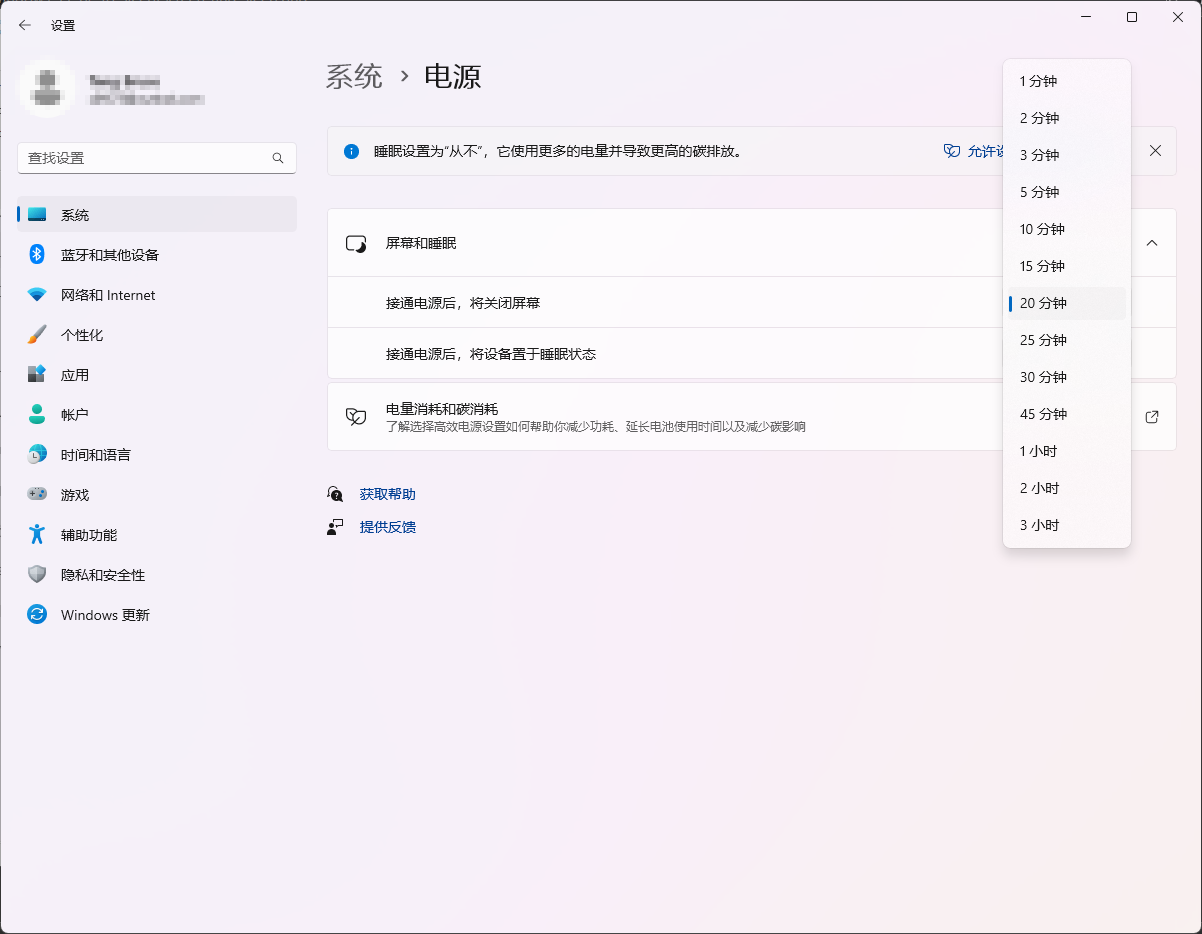The height and width of the screenshot is (934, 1202).
Task: Open 时间和语言 settings category
Action: point(96,455)
